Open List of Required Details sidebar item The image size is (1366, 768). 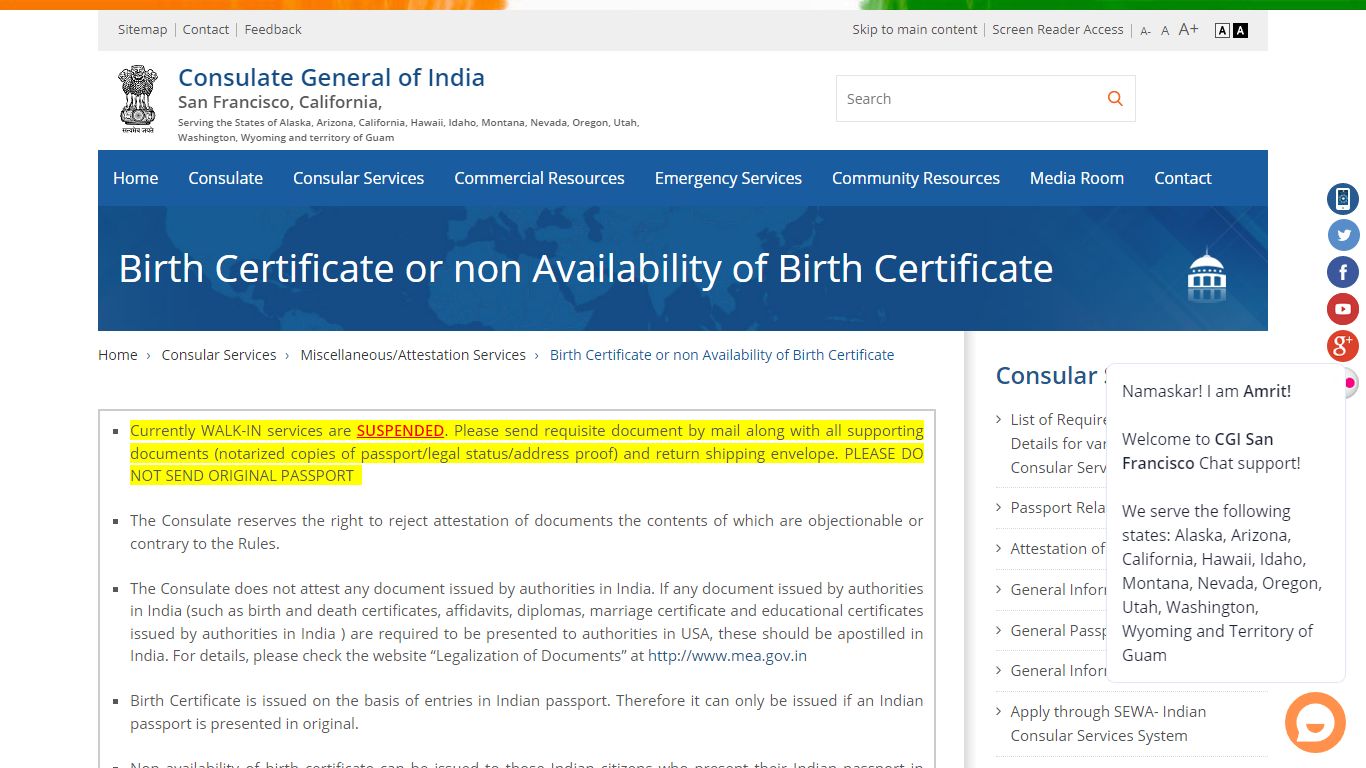pos(1058,443)
